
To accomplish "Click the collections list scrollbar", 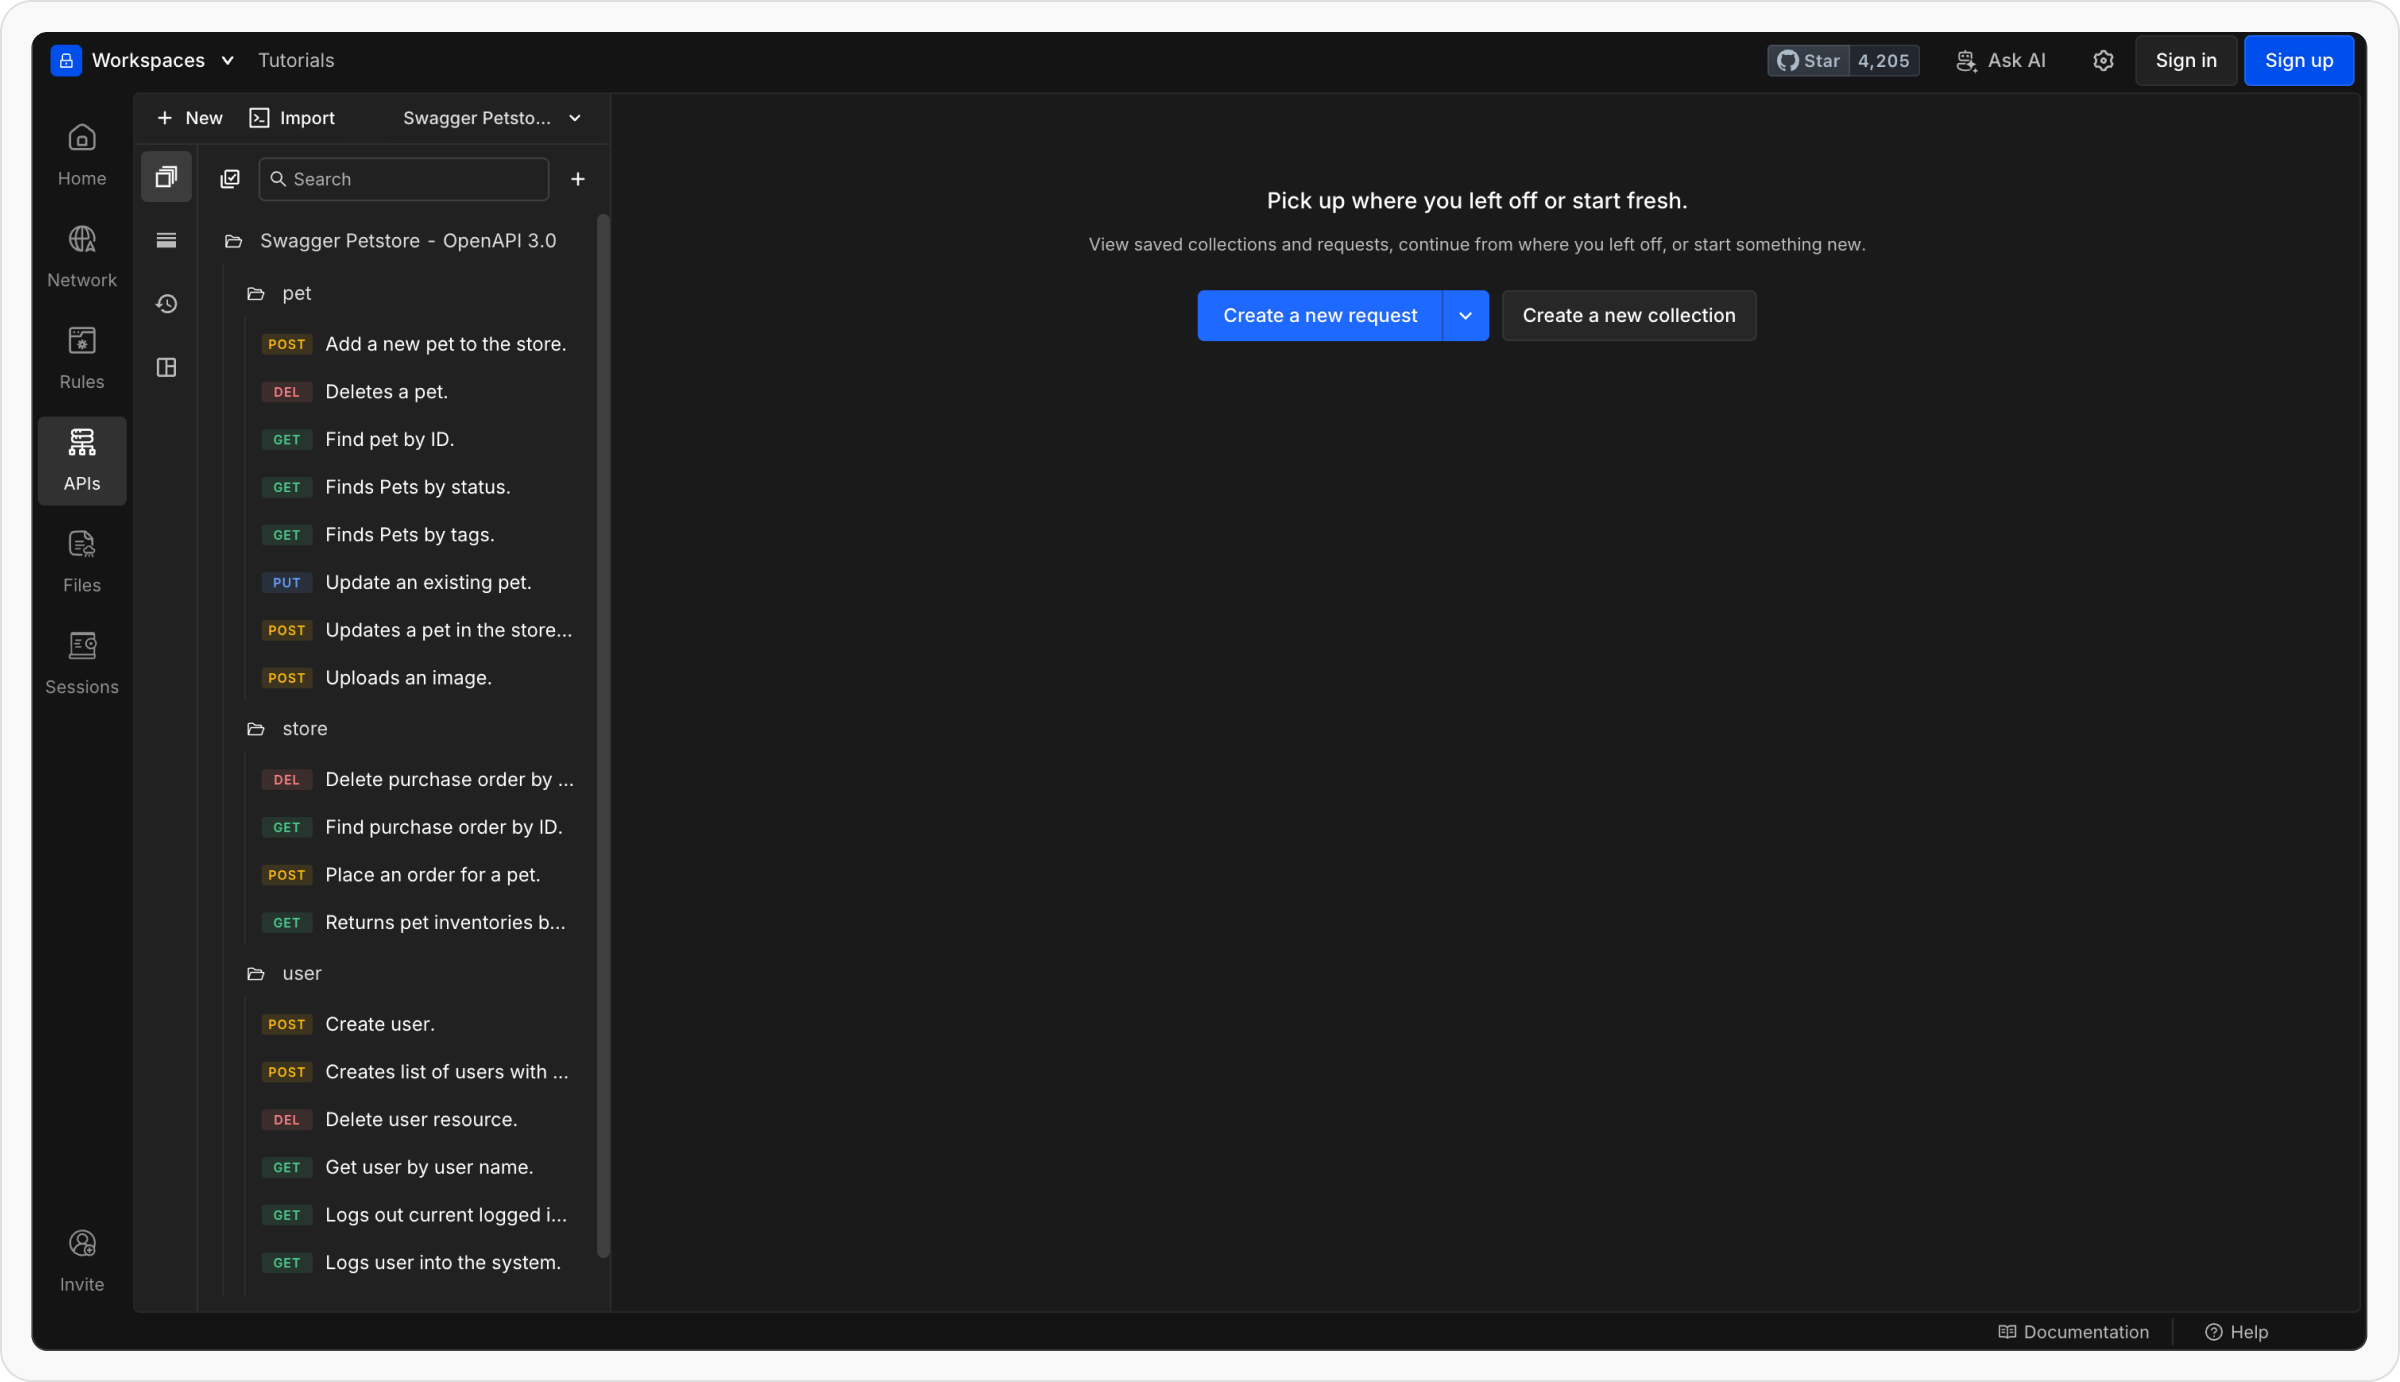I will (603, 735).
